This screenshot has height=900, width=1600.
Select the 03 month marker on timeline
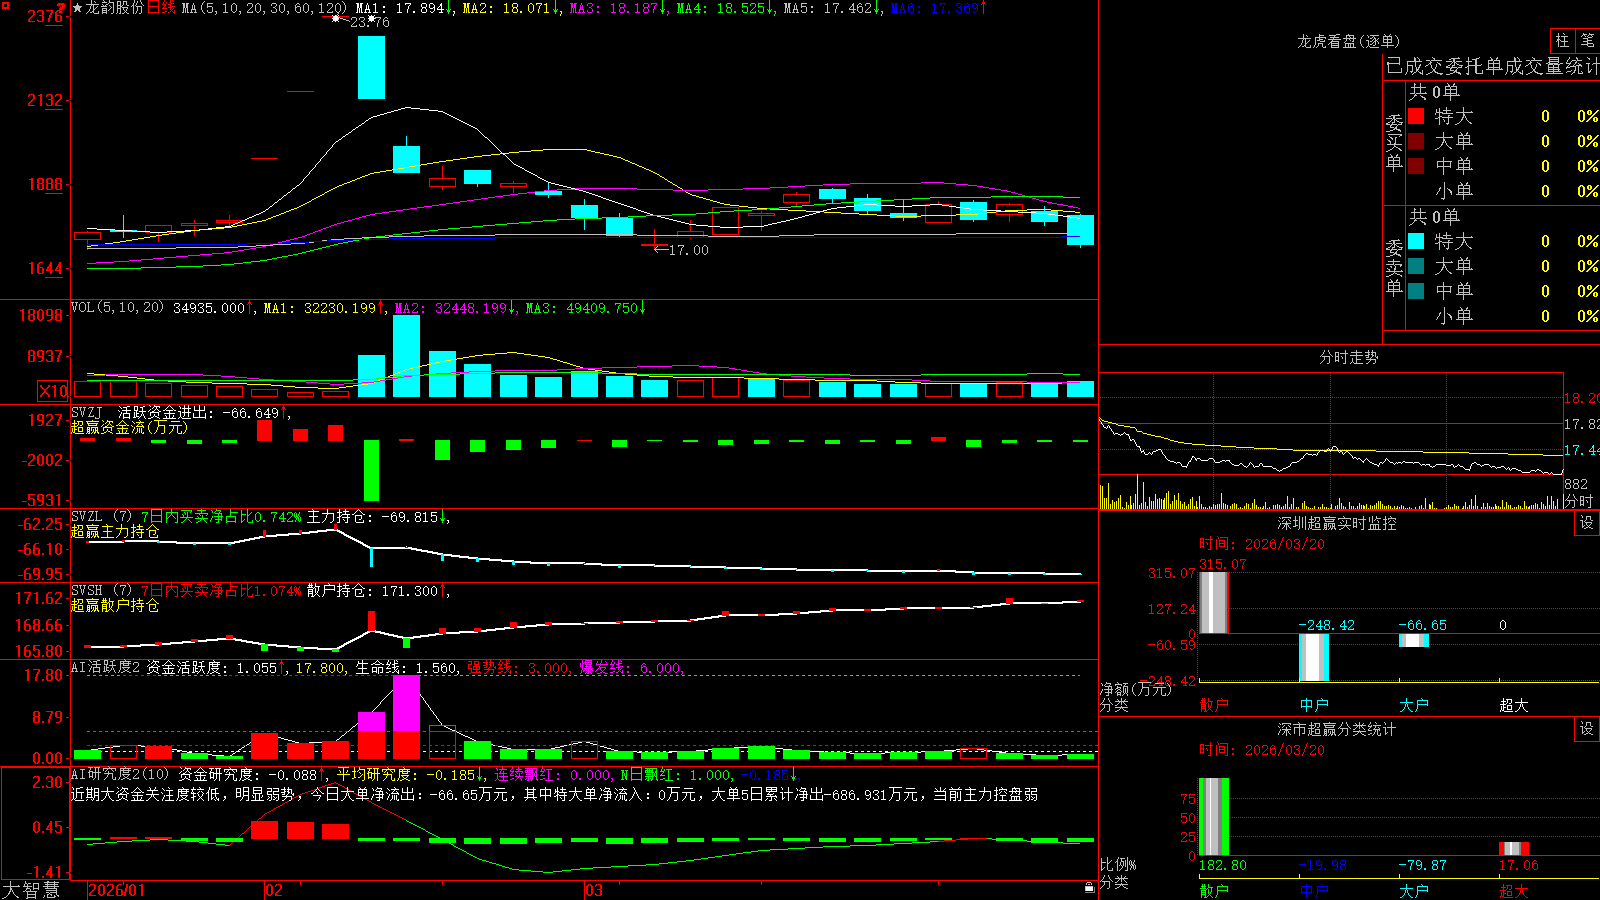click(x=593, y=890)
